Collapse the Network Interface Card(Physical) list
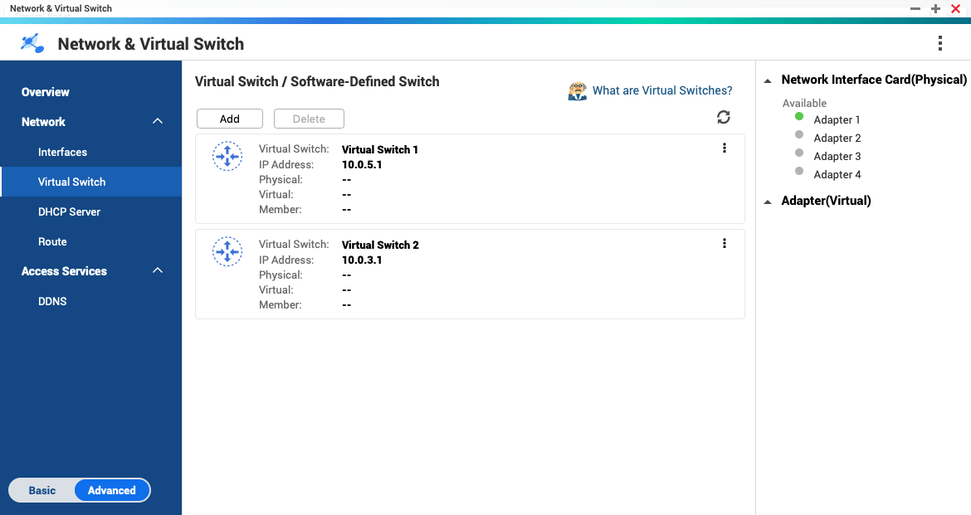 (x=767, y=80)
